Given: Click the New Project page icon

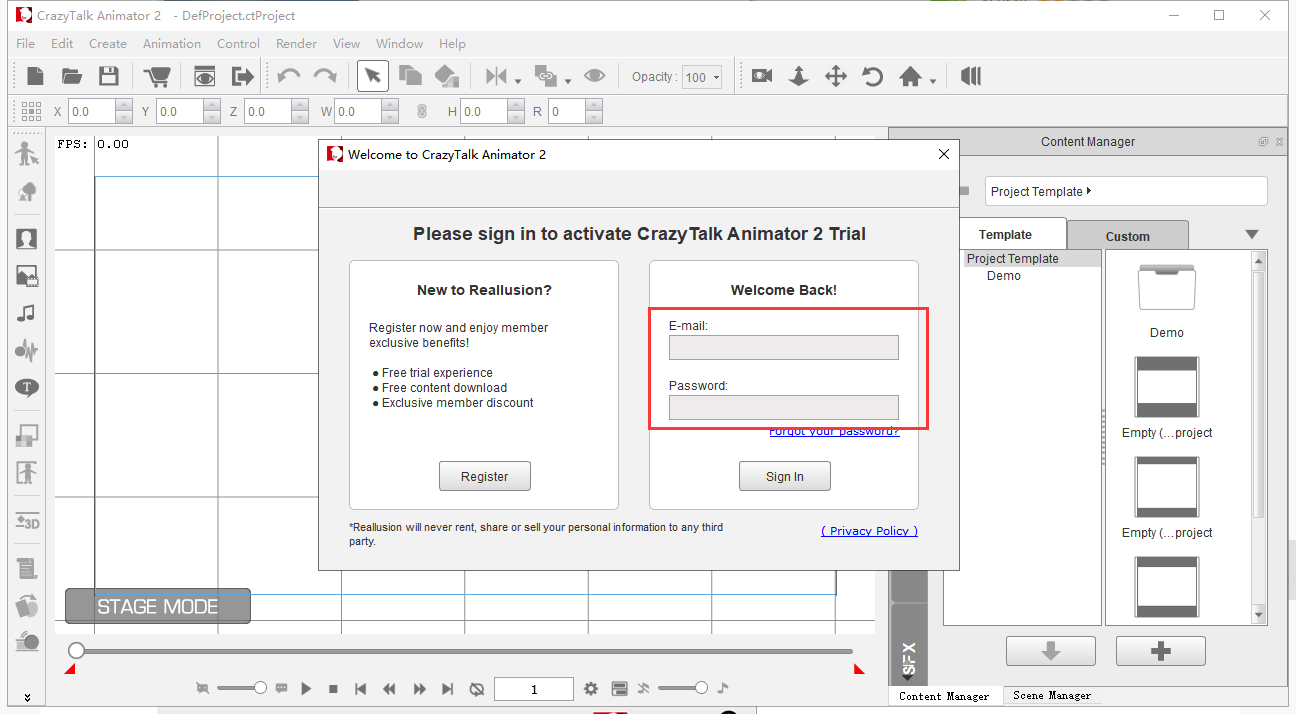Looking at the screenshot, I should [35, 76].
